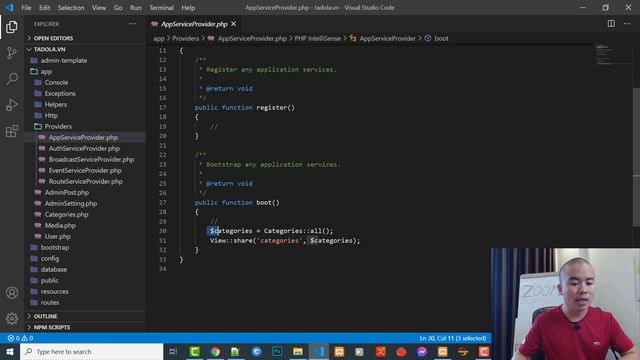Open Camtasia from the taskbar

pos(195,351)
